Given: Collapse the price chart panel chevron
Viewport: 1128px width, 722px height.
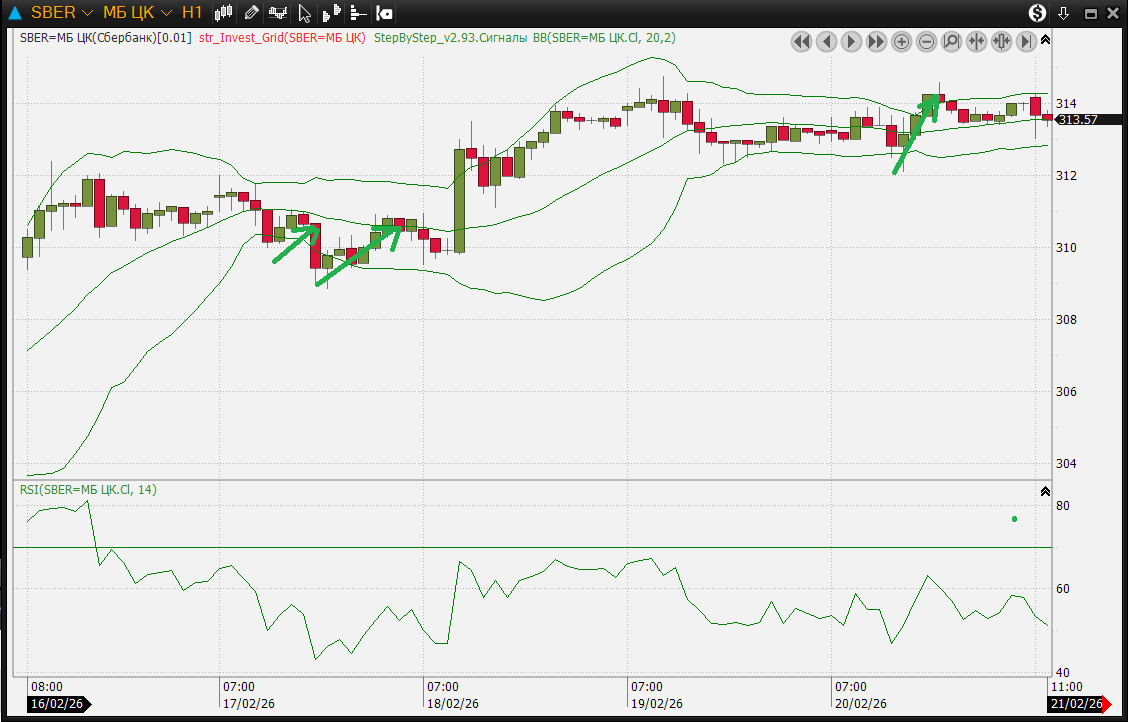Looking at the screenshot, I should tap(1045, 39).
